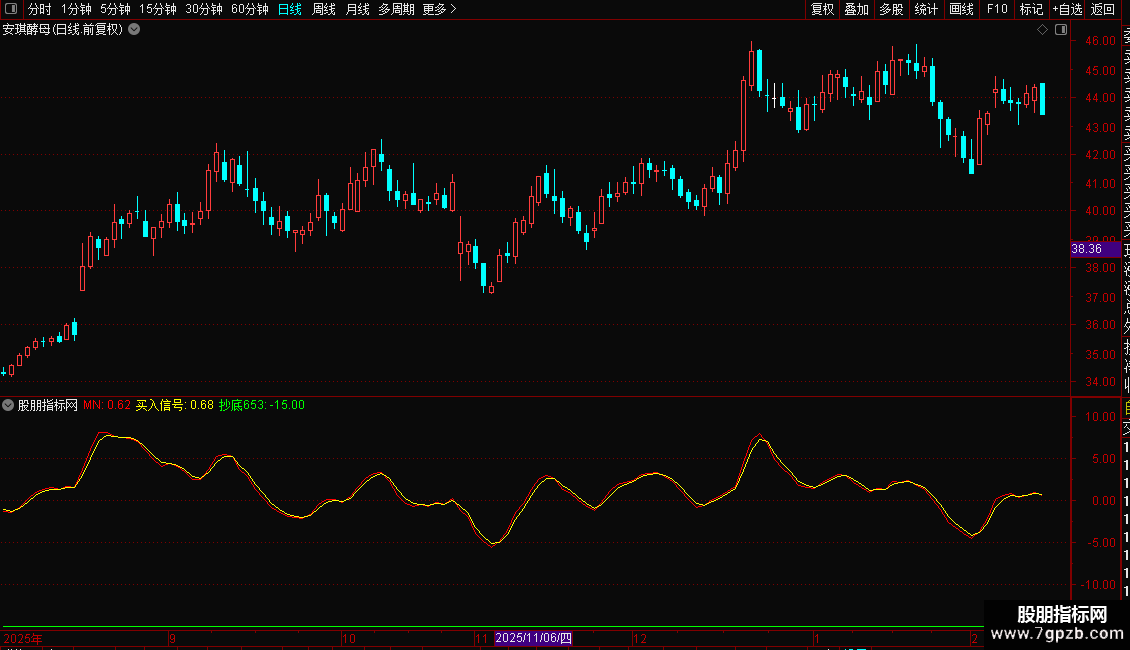Expand the 股朋指标网 indicator dropdown arrow
Image resolution: width=1130 pixels, height=650 pixels.
pos(9,405)
